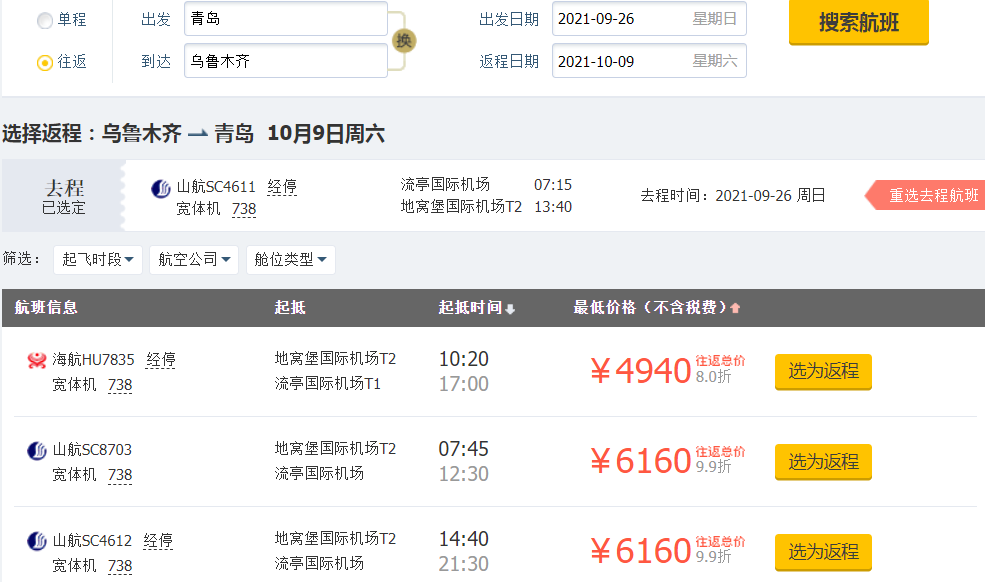This screenshot has height=582, width=985.
Task: Click the 起抵时间 down-arrow sort icon
Action: point(510,309)
